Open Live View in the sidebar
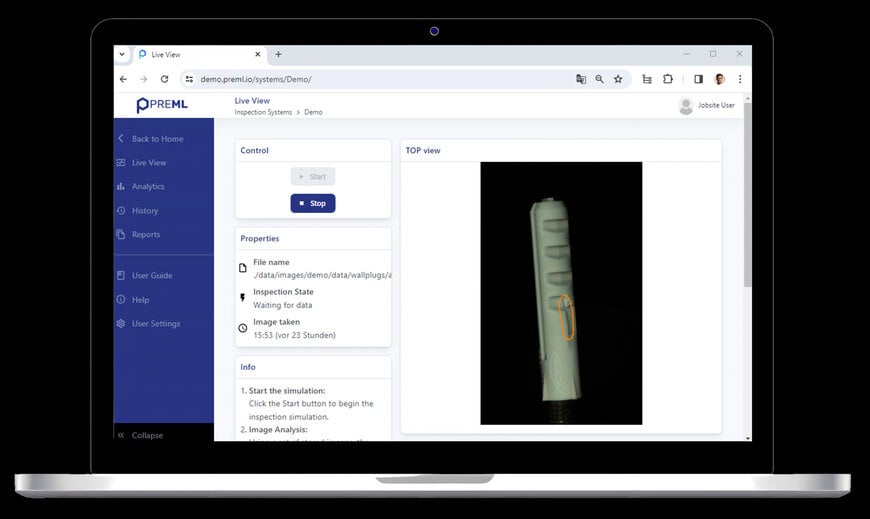870x519 pixels. pyautogui.click(x=149, y=163)
